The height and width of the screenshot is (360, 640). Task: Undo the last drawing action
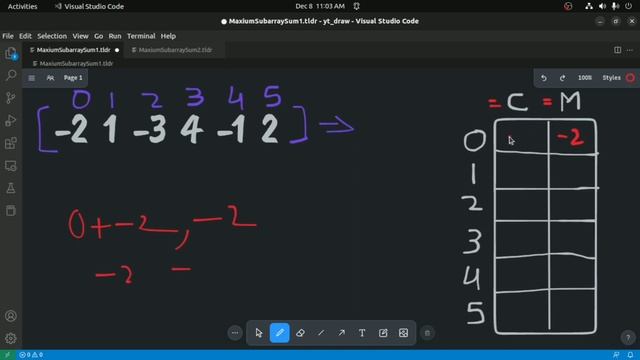(544, 78)
